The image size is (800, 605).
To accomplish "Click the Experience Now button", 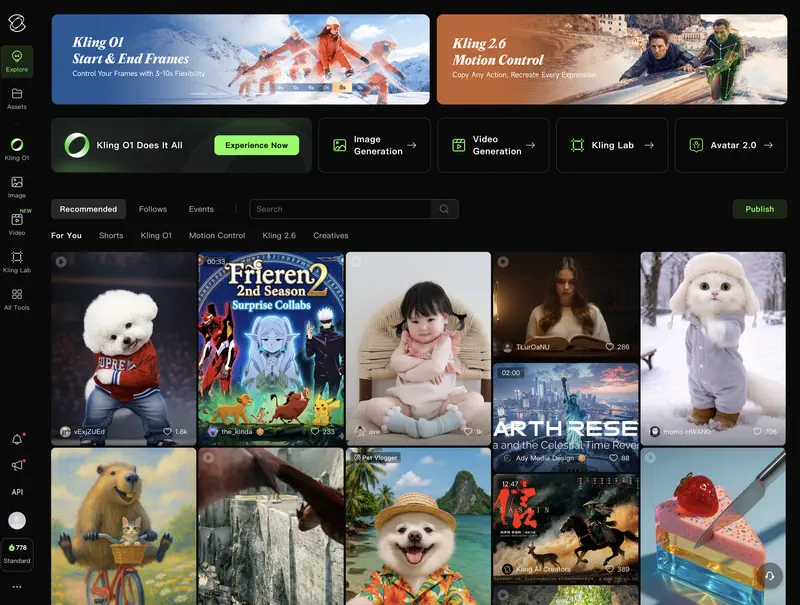I will pyautogui.click(x=256, y=145).
